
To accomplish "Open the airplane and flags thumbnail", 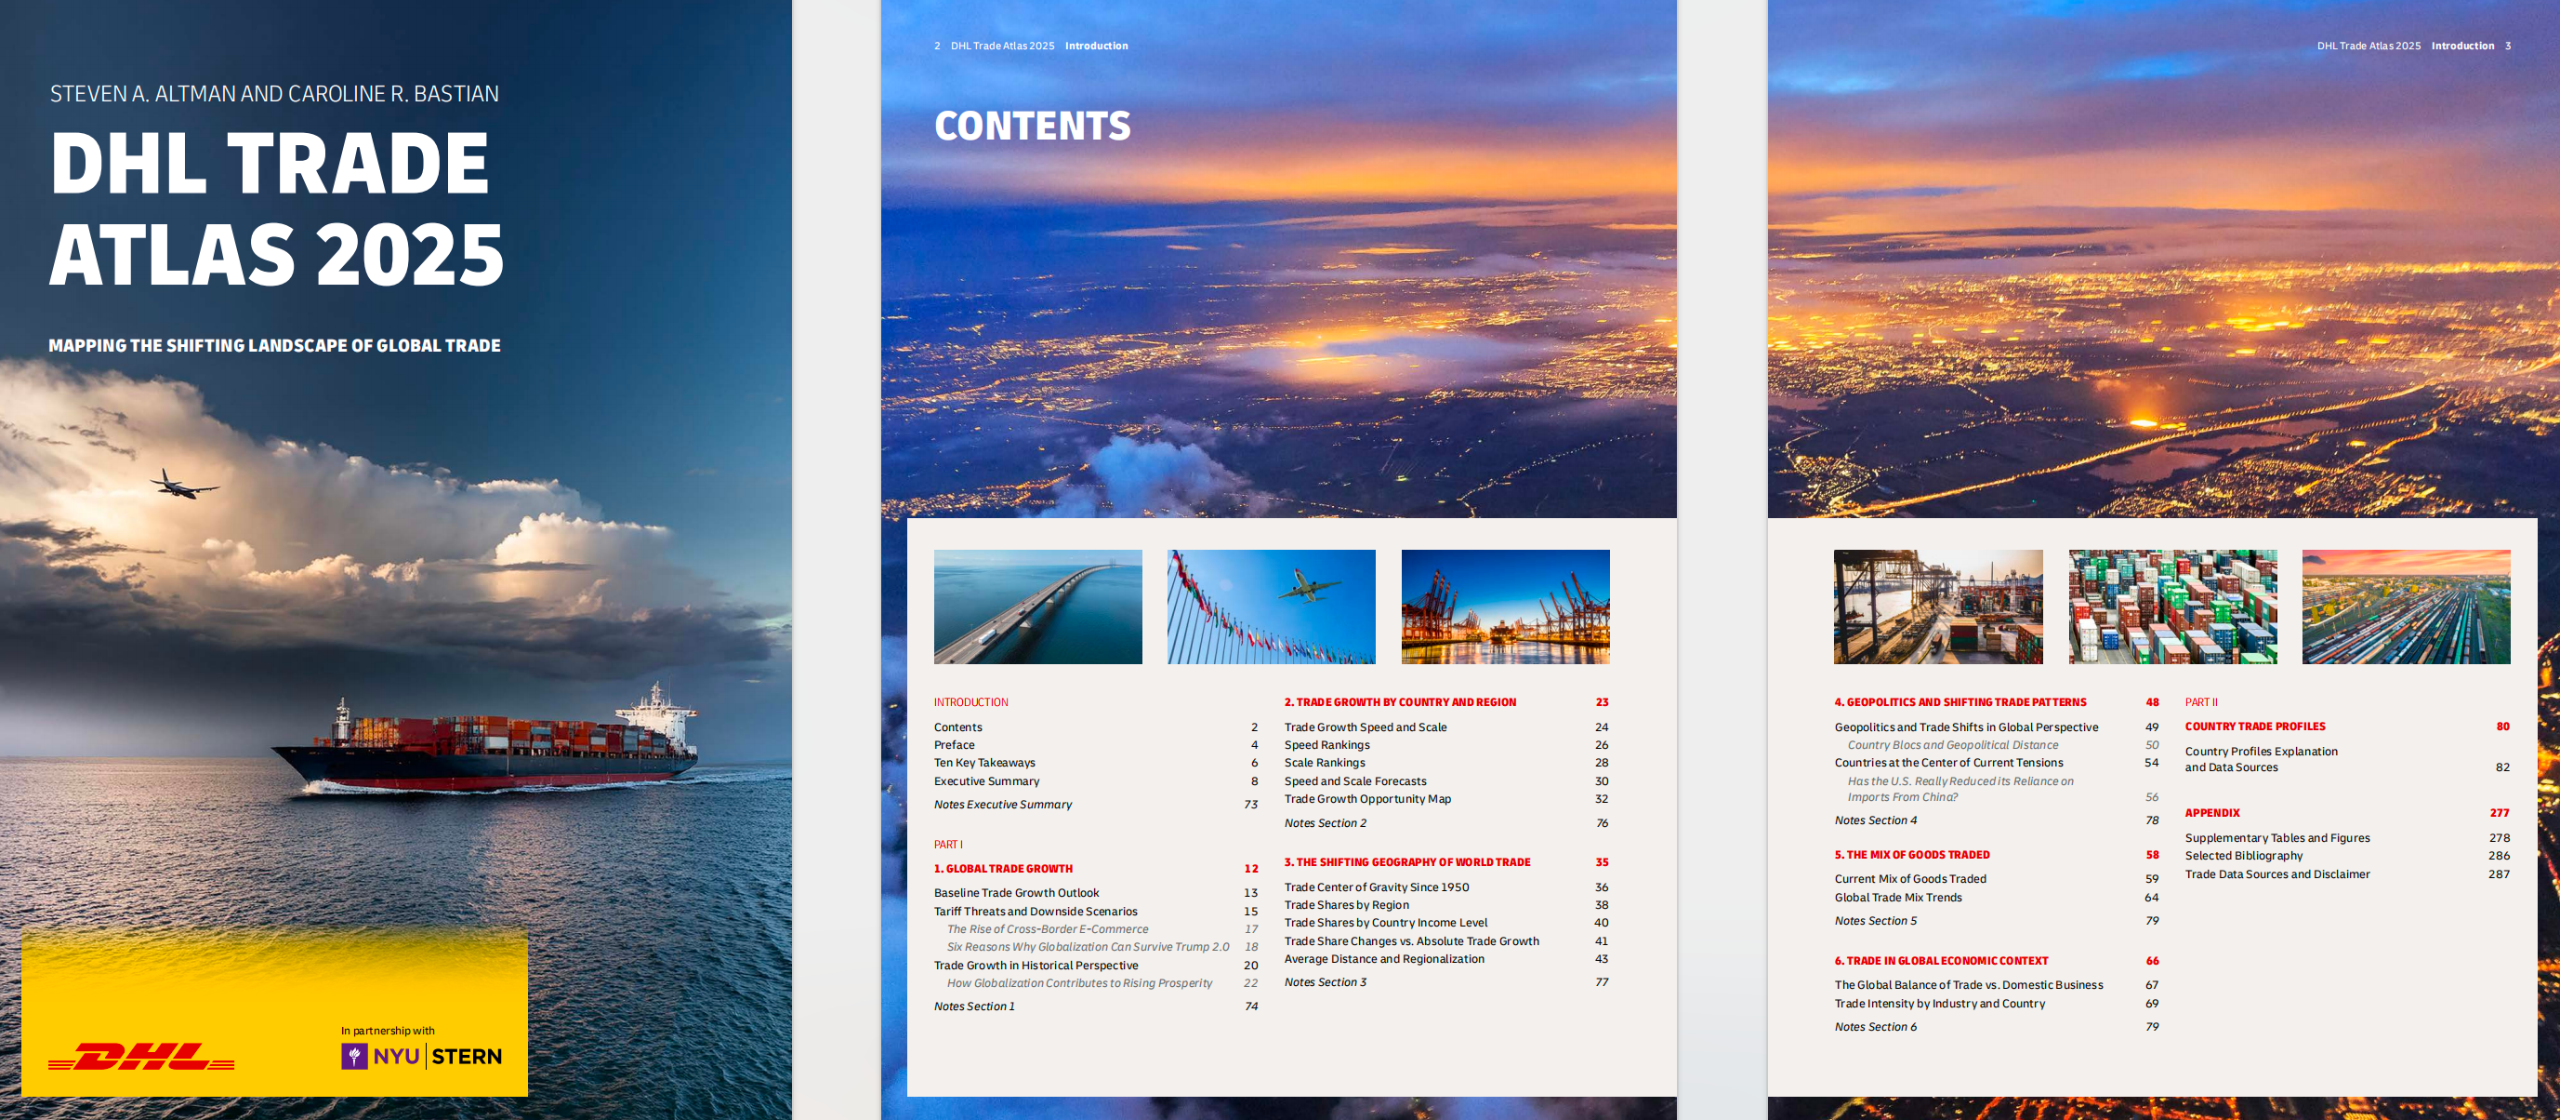I will [1271, 607].
